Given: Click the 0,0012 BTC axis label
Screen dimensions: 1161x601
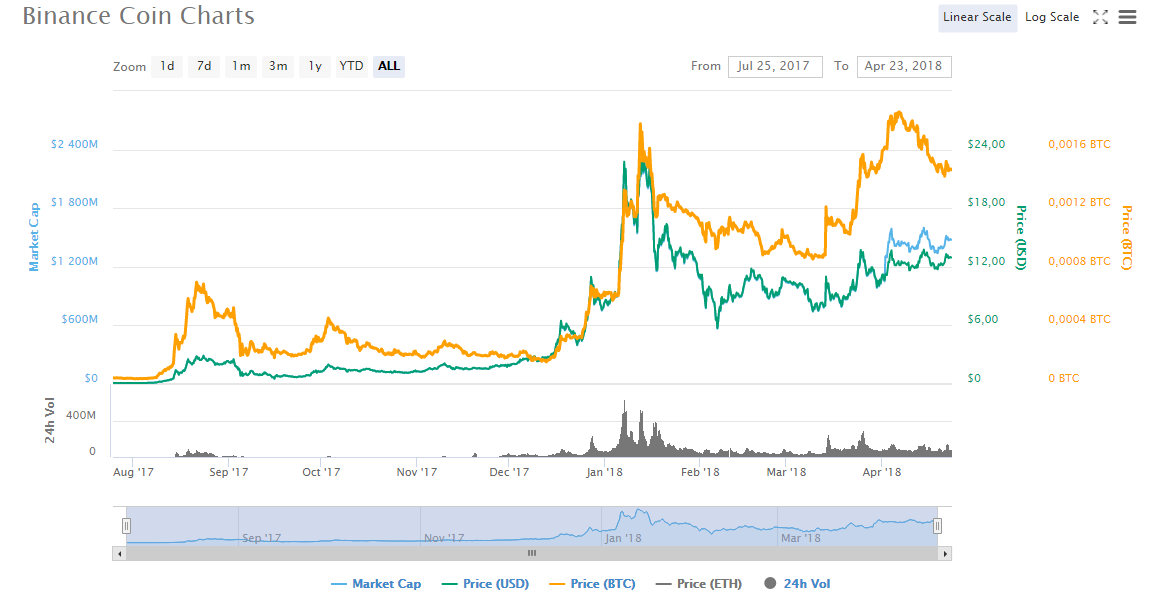Looking at the screenshot, I should tap(1079, 203).
